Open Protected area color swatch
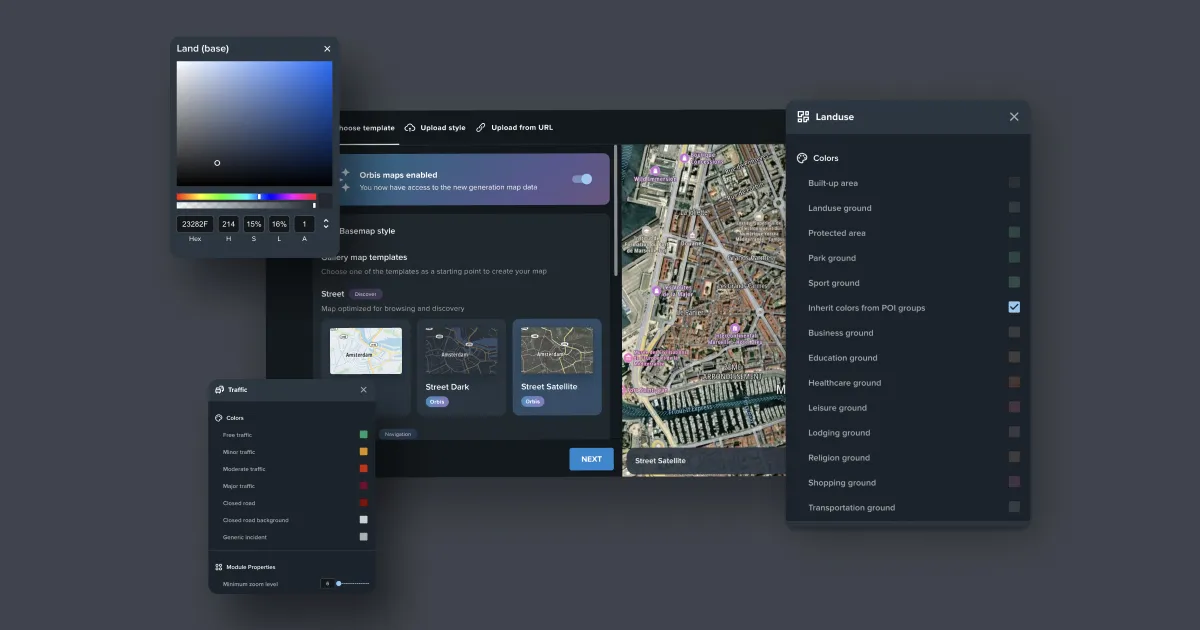The height and width of the screenshot is (630, 1200). (x=1014, y=233)
